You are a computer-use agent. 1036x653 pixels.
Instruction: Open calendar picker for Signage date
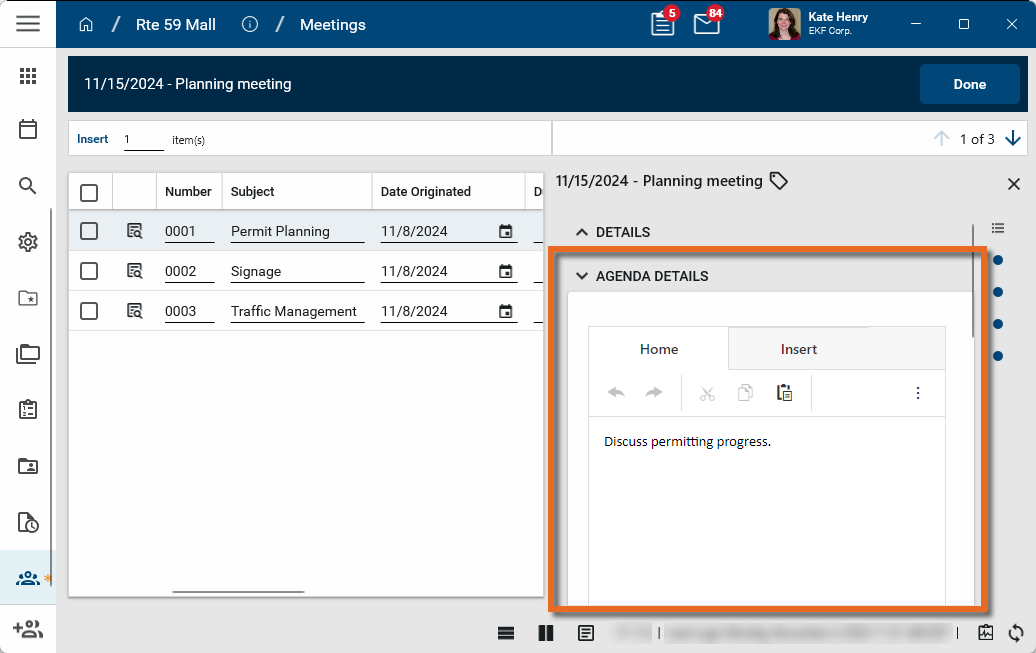tap(506, 271)
